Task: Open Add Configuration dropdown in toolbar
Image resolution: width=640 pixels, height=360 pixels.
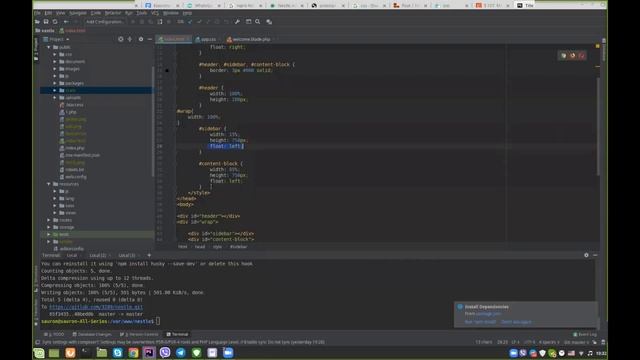Action: [x=104, y=22]
